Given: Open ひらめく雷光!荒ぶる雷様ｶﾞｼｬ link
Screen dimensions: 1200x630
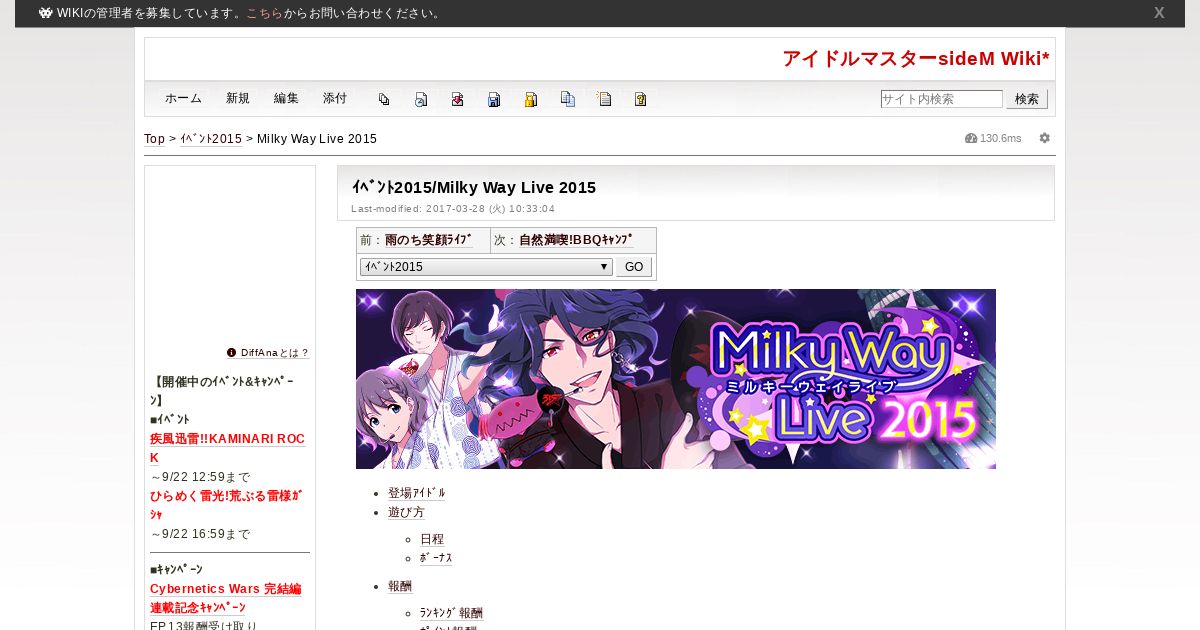Looking at the screenshot, I should pos(226,505).
